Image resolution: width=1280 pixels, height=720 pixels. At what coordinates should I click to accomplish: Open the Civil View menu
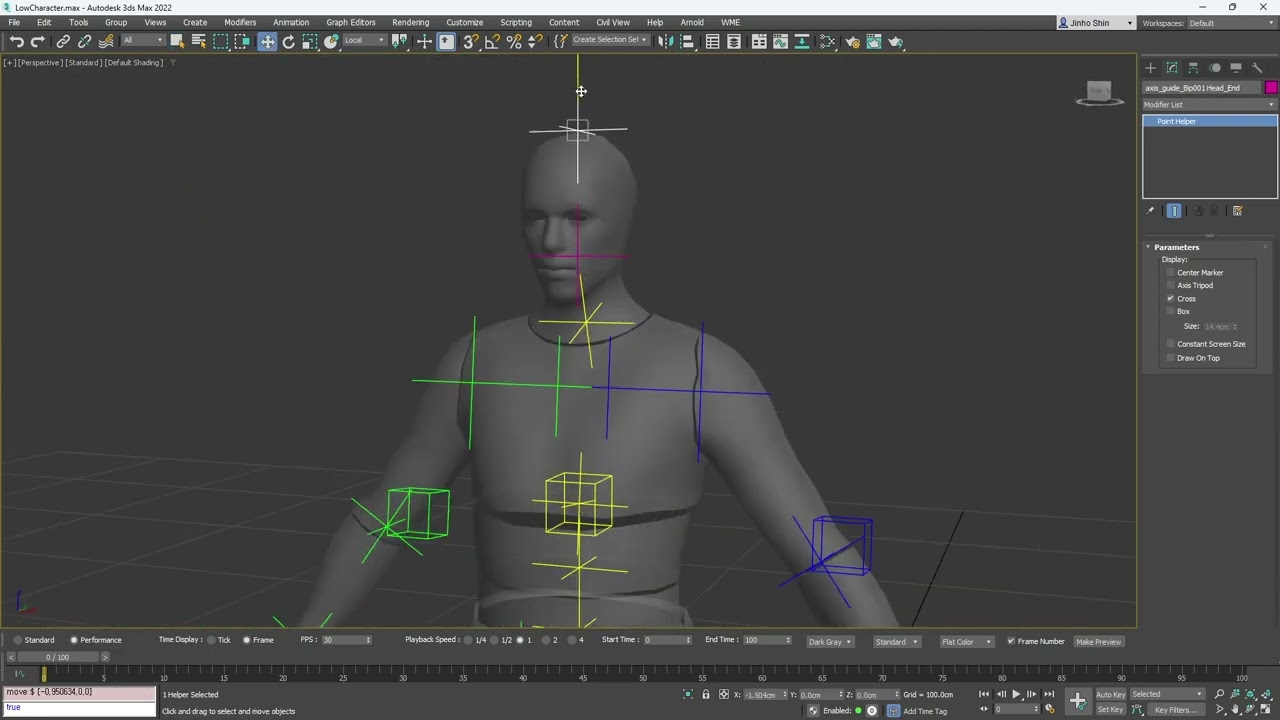click(x=613, y=22)
